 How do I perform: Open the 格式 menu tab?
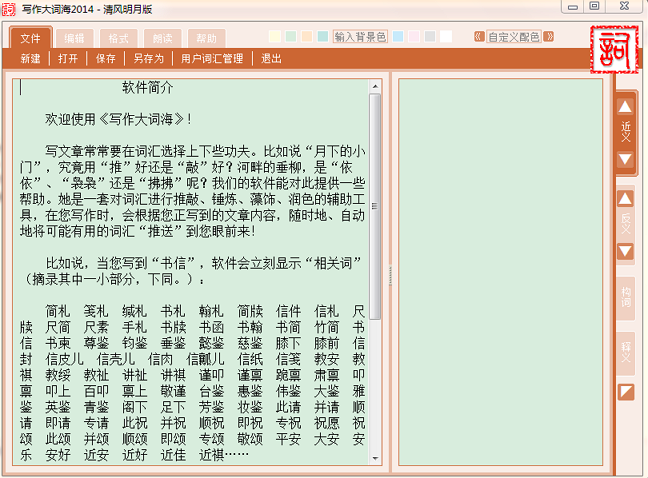click(118, 38)
